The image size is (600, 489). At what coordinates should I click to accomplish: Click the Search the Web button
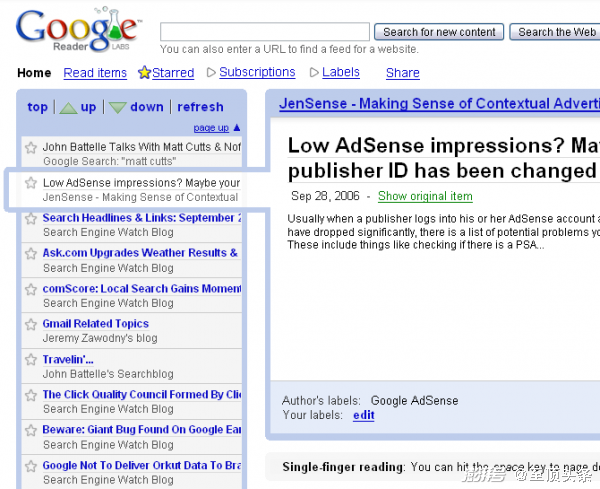[555, 32]
